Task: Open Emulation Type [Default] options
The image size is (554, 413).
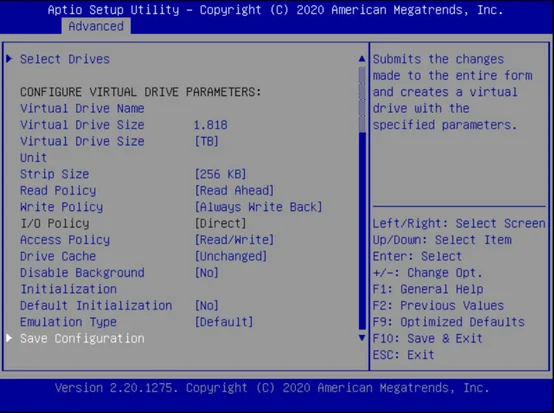Action: click(x=224, y=322)
